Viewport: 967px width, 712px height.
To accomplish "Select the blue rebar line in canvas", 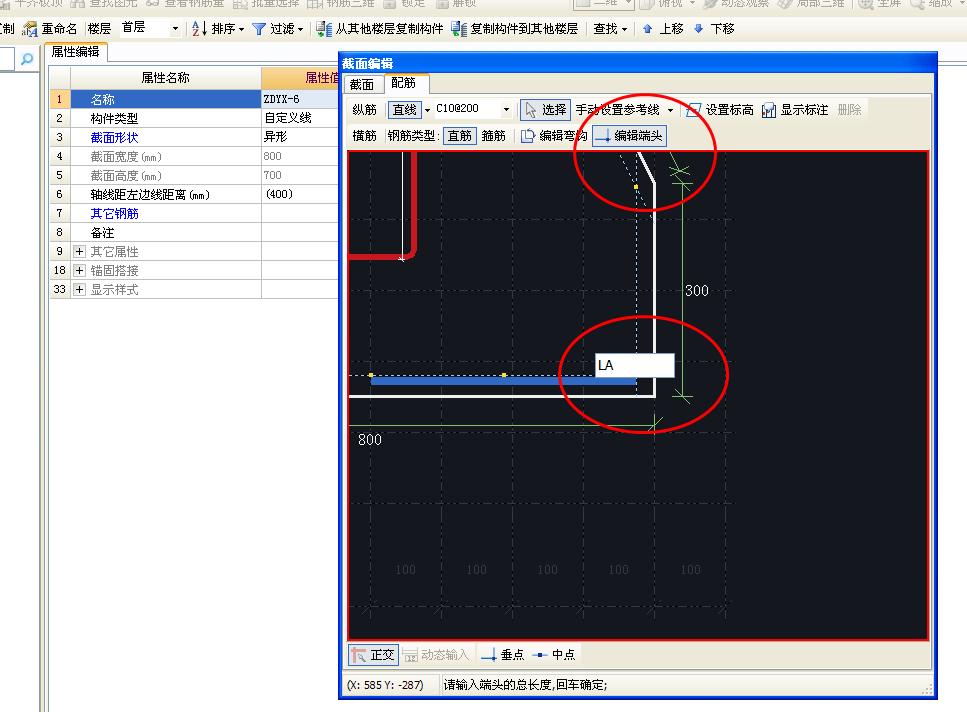I will click(503, 382).
